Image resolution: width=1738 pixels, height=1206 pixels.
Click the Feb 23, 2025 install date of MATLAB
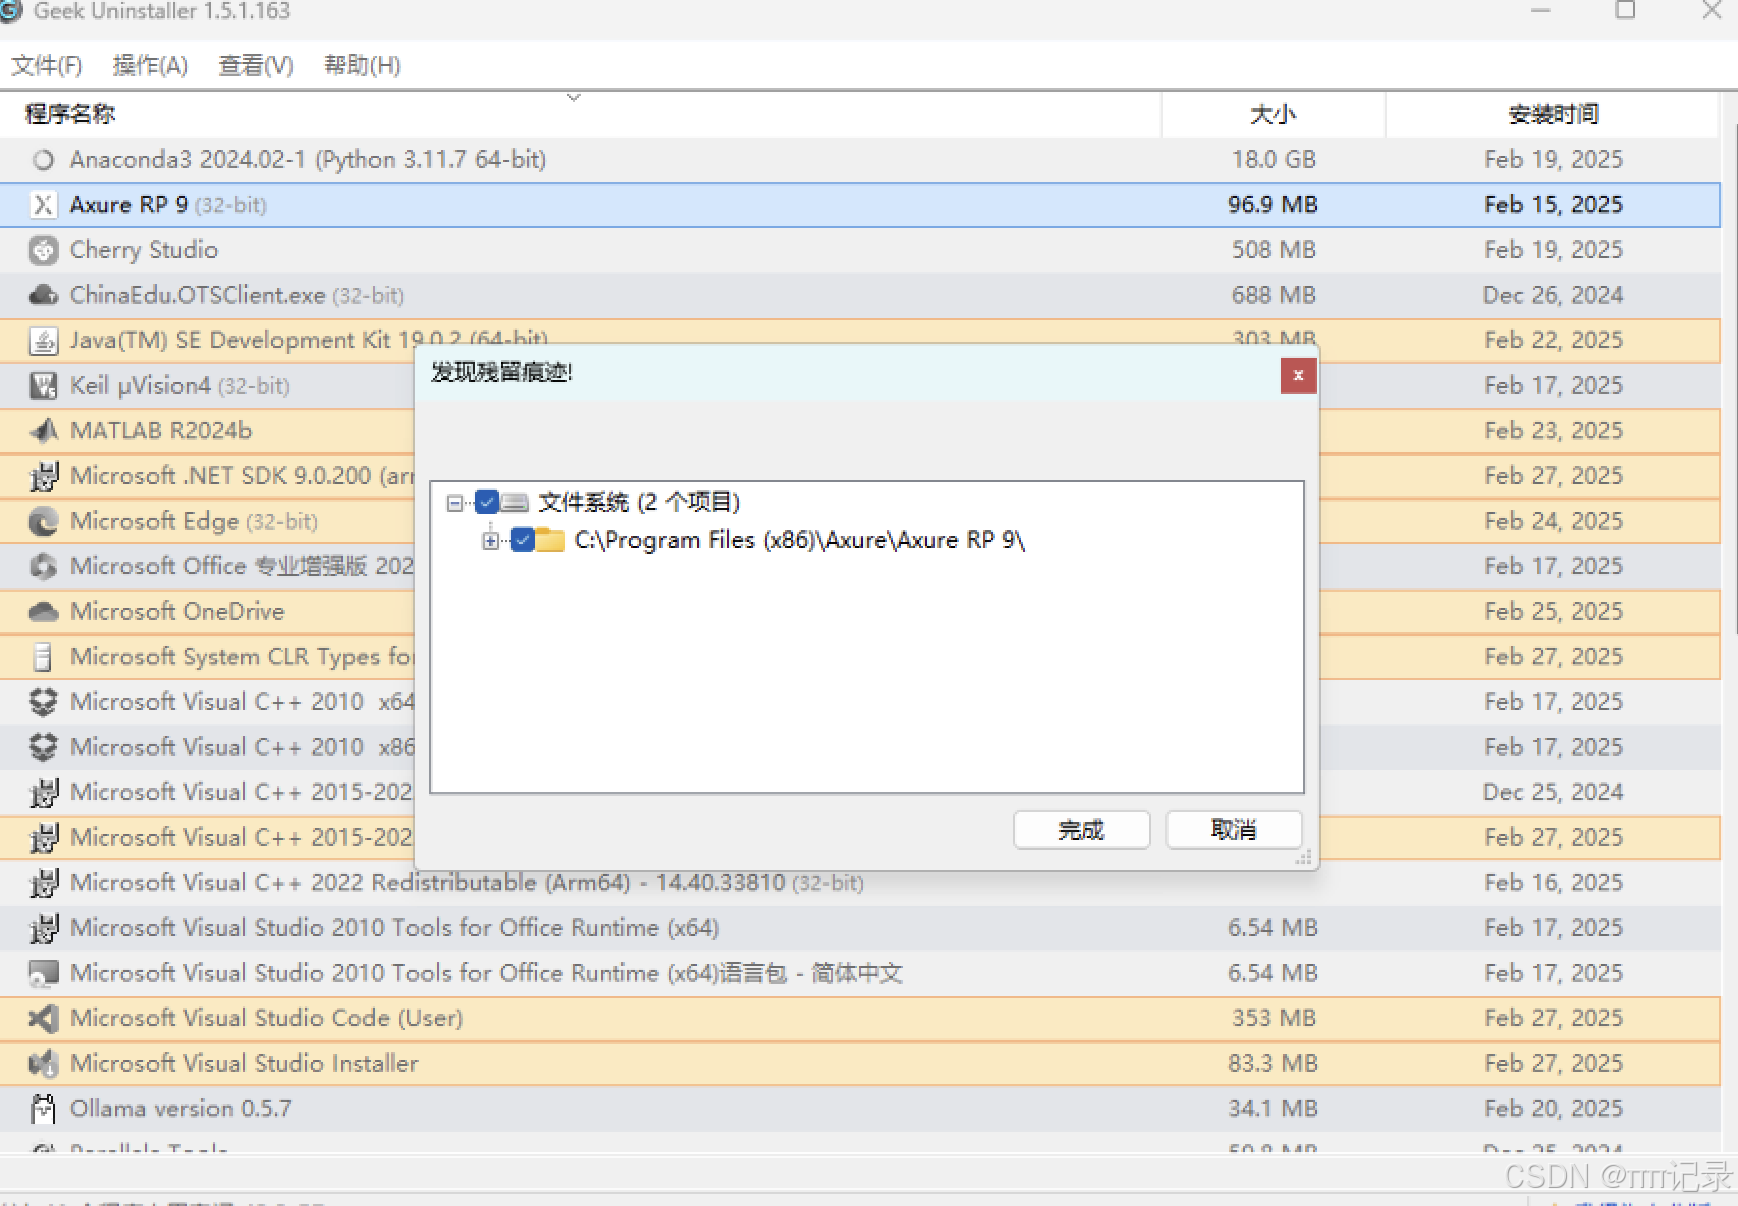coord(1553,431)
